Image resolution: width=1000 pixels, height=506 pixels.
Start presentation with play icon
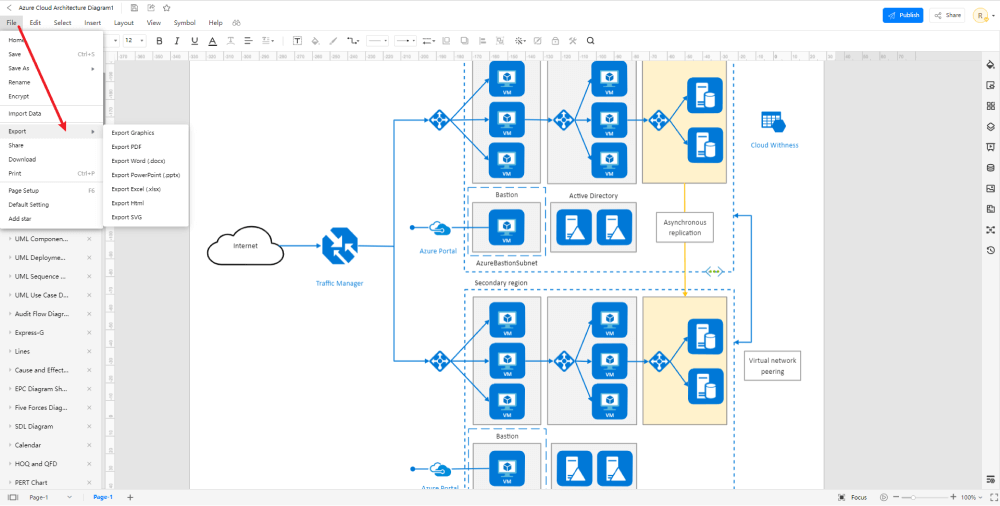click(x=883, y=497)
